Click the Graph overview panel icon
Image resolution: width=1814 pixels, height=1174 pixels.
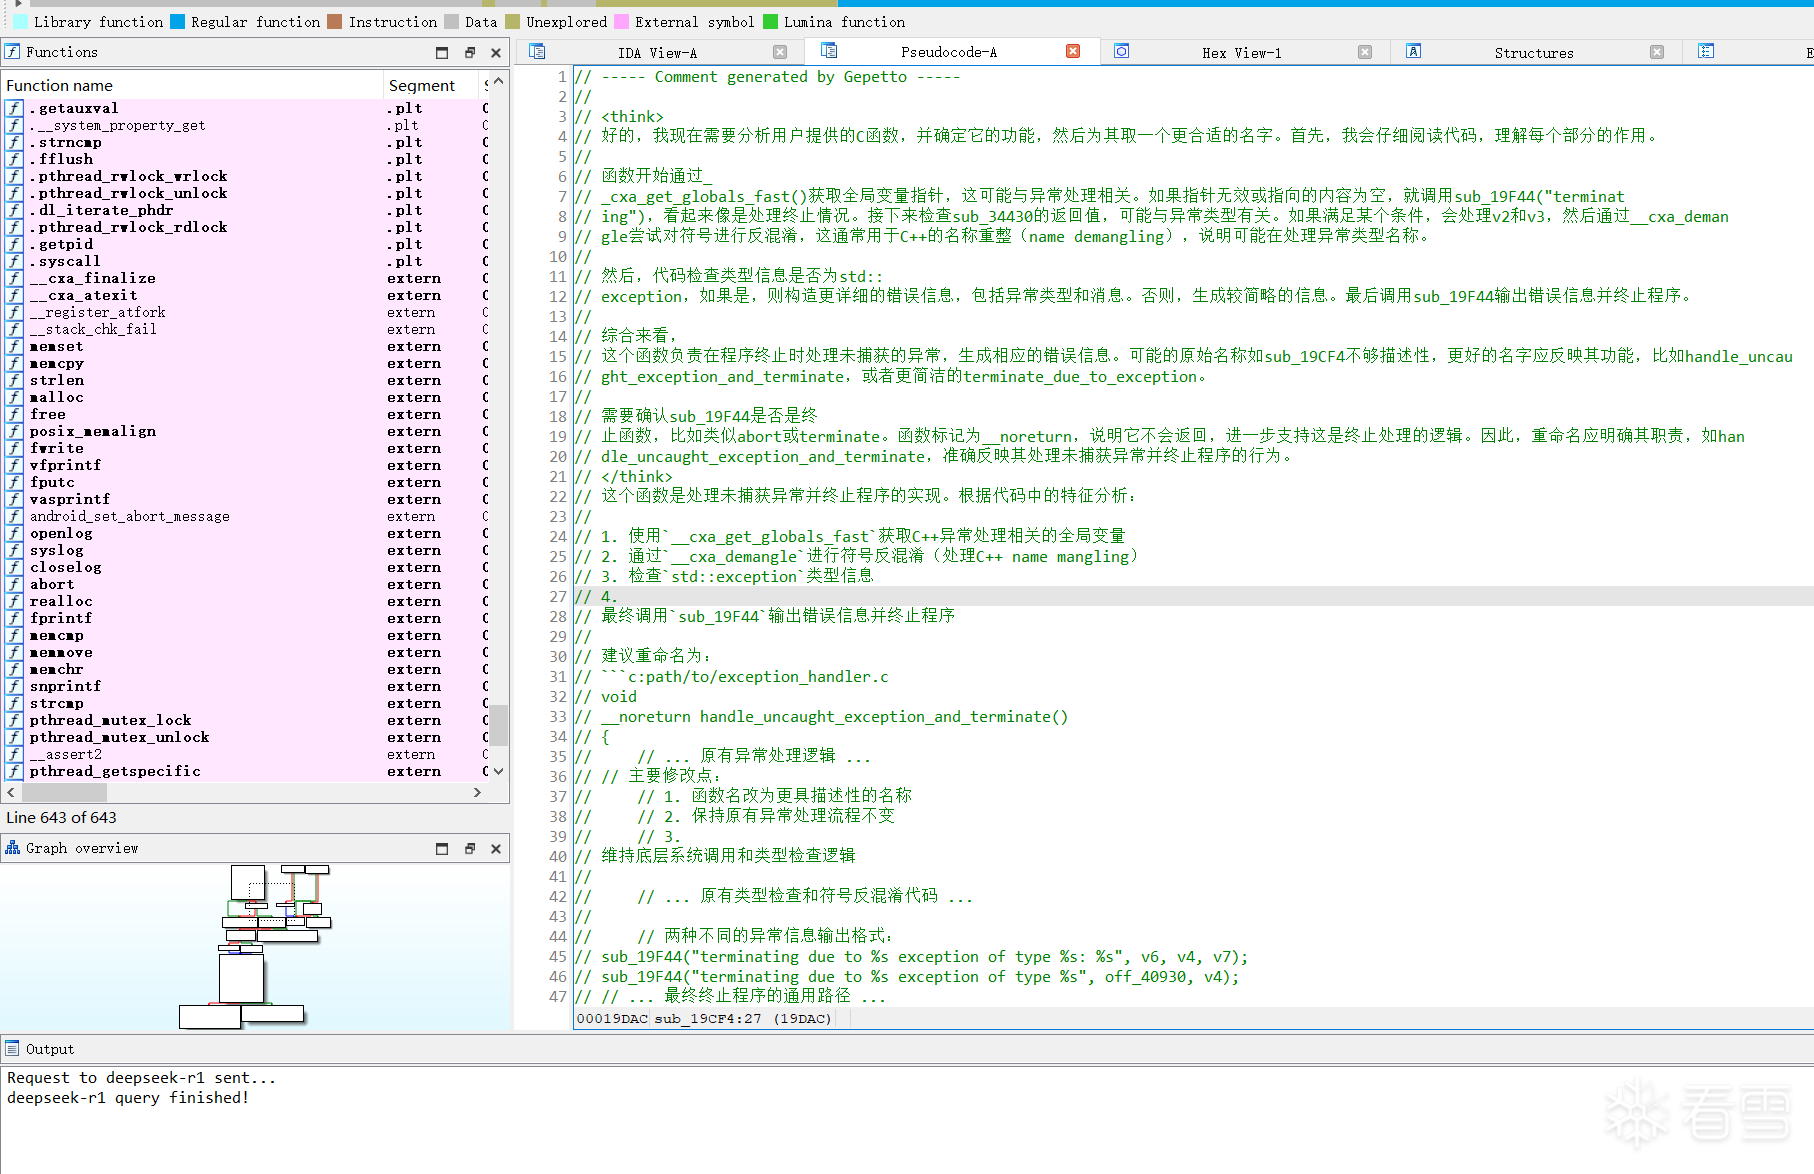click(12, 848)
